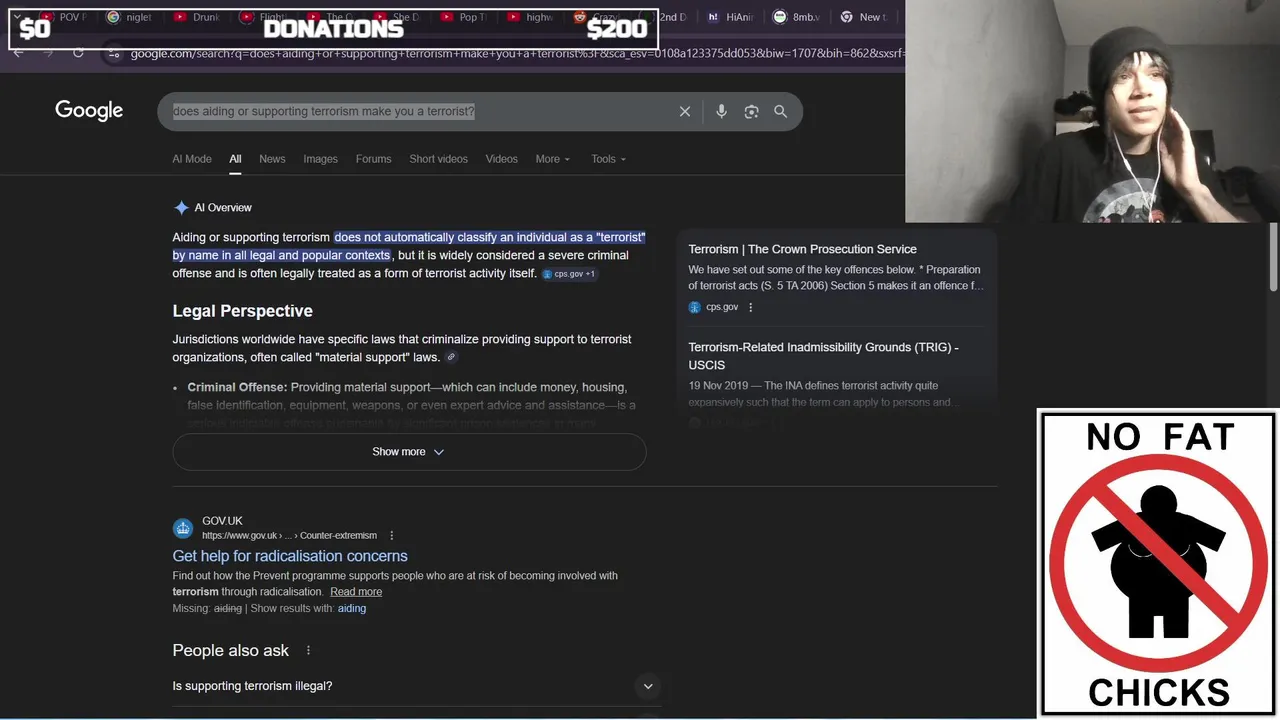
Task: Click the magnifier search button
Action: (781, 112)
